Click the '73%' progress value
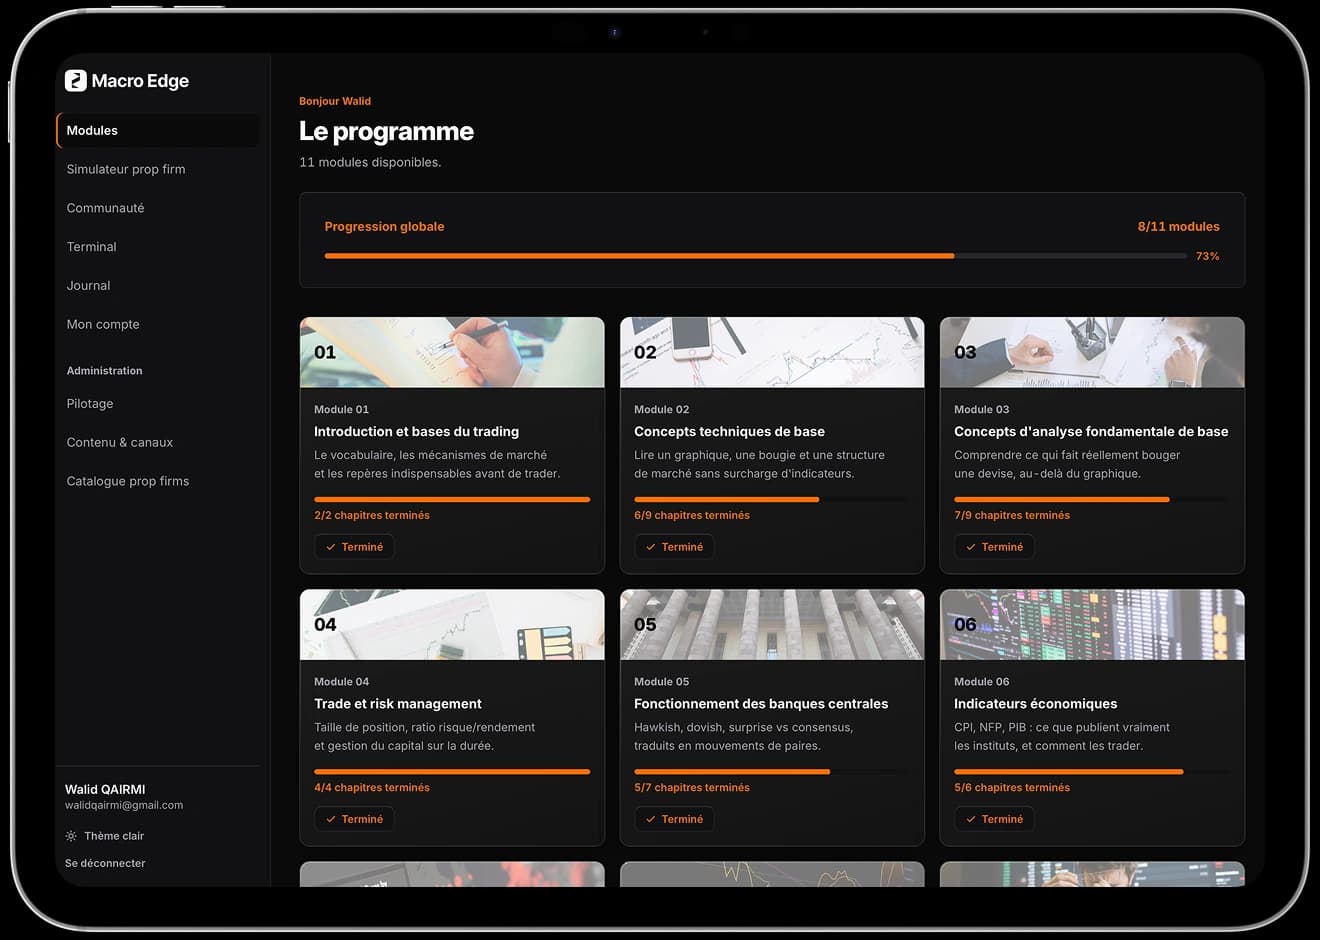The image size is (1320, 940). point(1208,257)
